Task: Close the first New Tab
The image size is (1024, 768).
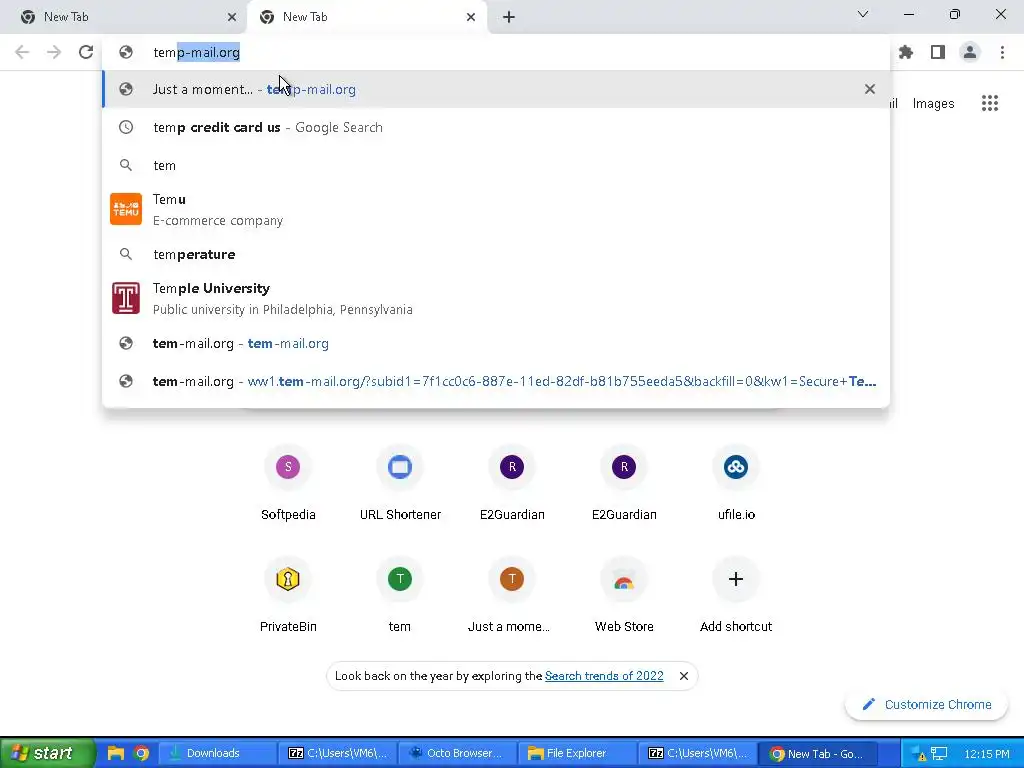Action: point(232,17)
